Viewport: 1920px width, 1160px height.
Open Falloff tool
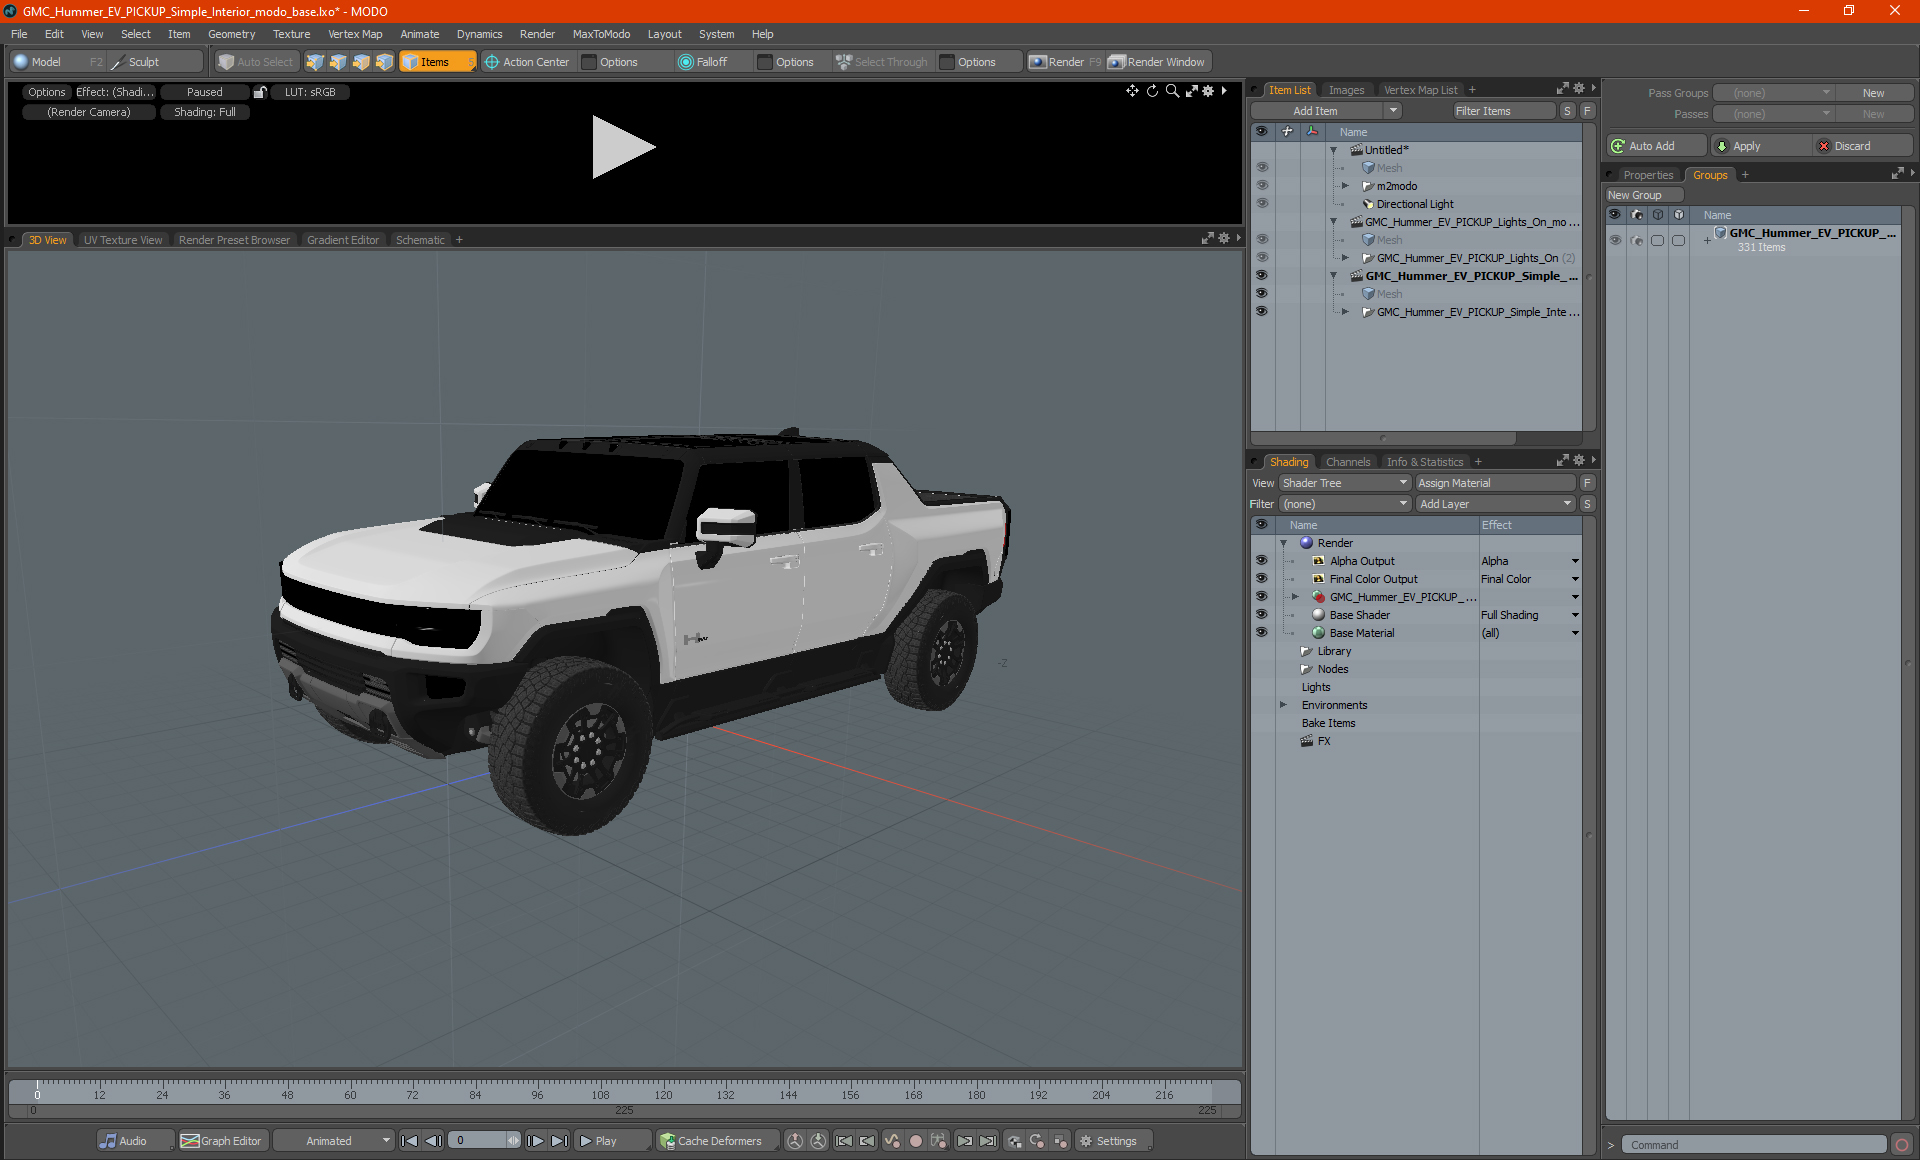pyautogui.click(x=703, y=62)
